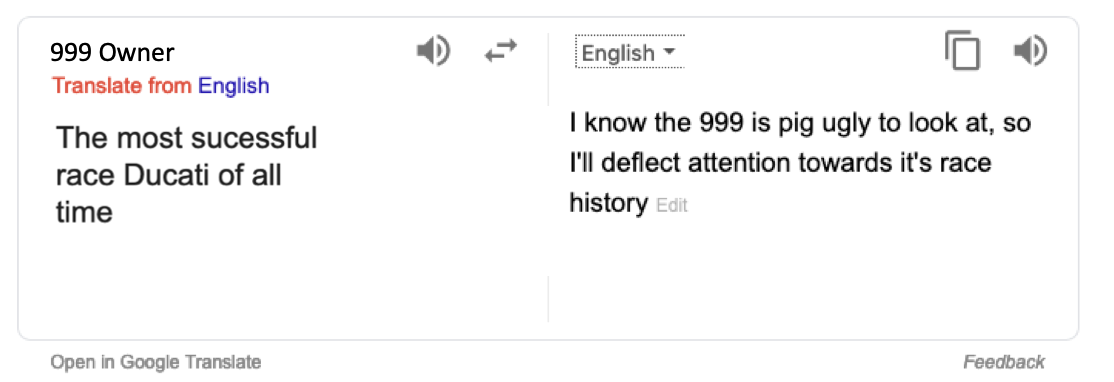
Task: Send Feedback via the Feedback link
Action: coord(1004,362)
